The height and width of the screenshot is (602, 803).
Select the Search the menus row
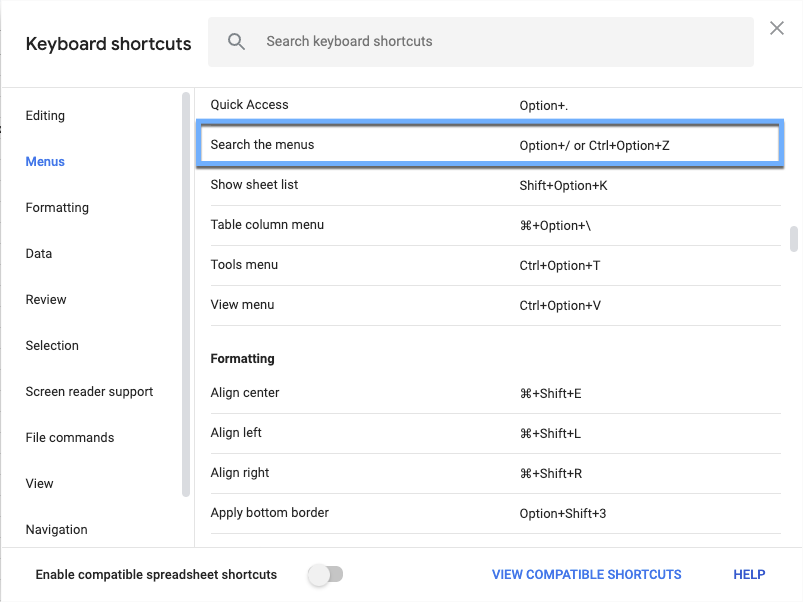coord(490,145)
